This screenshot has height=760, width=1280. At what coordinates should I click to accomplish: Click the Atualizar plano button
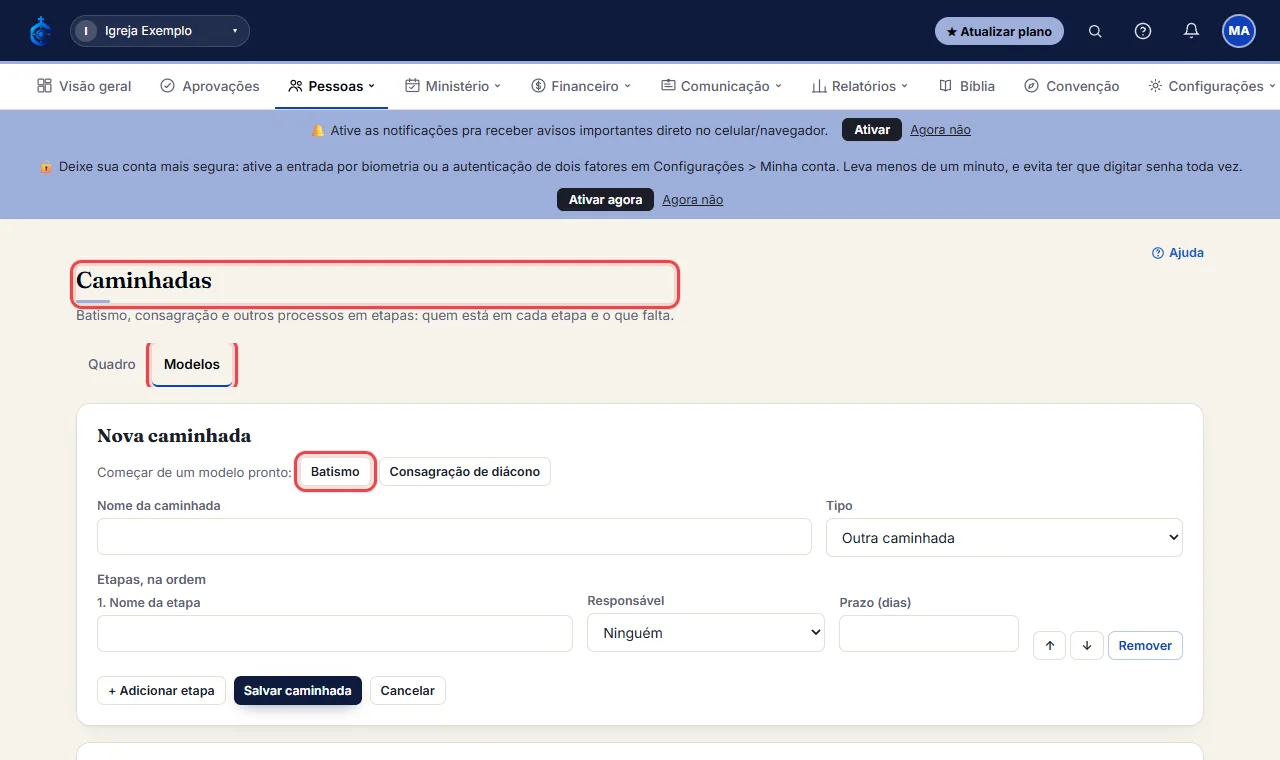coord(999,31)
